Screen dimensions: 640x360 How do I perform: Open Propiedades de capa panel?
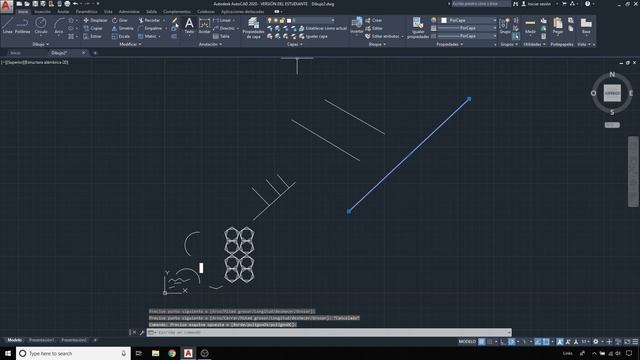tap(253, 27)
